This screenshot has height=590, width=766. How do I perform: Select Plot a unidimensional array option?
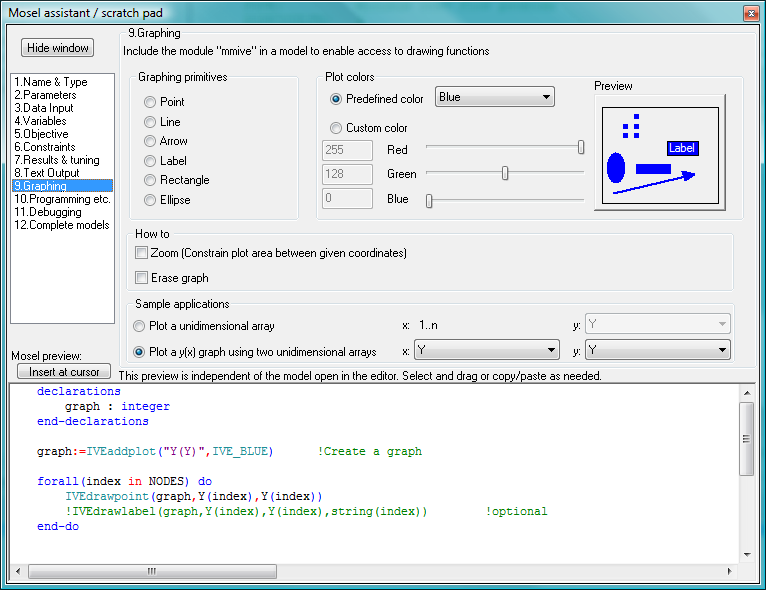pos(139,326)
